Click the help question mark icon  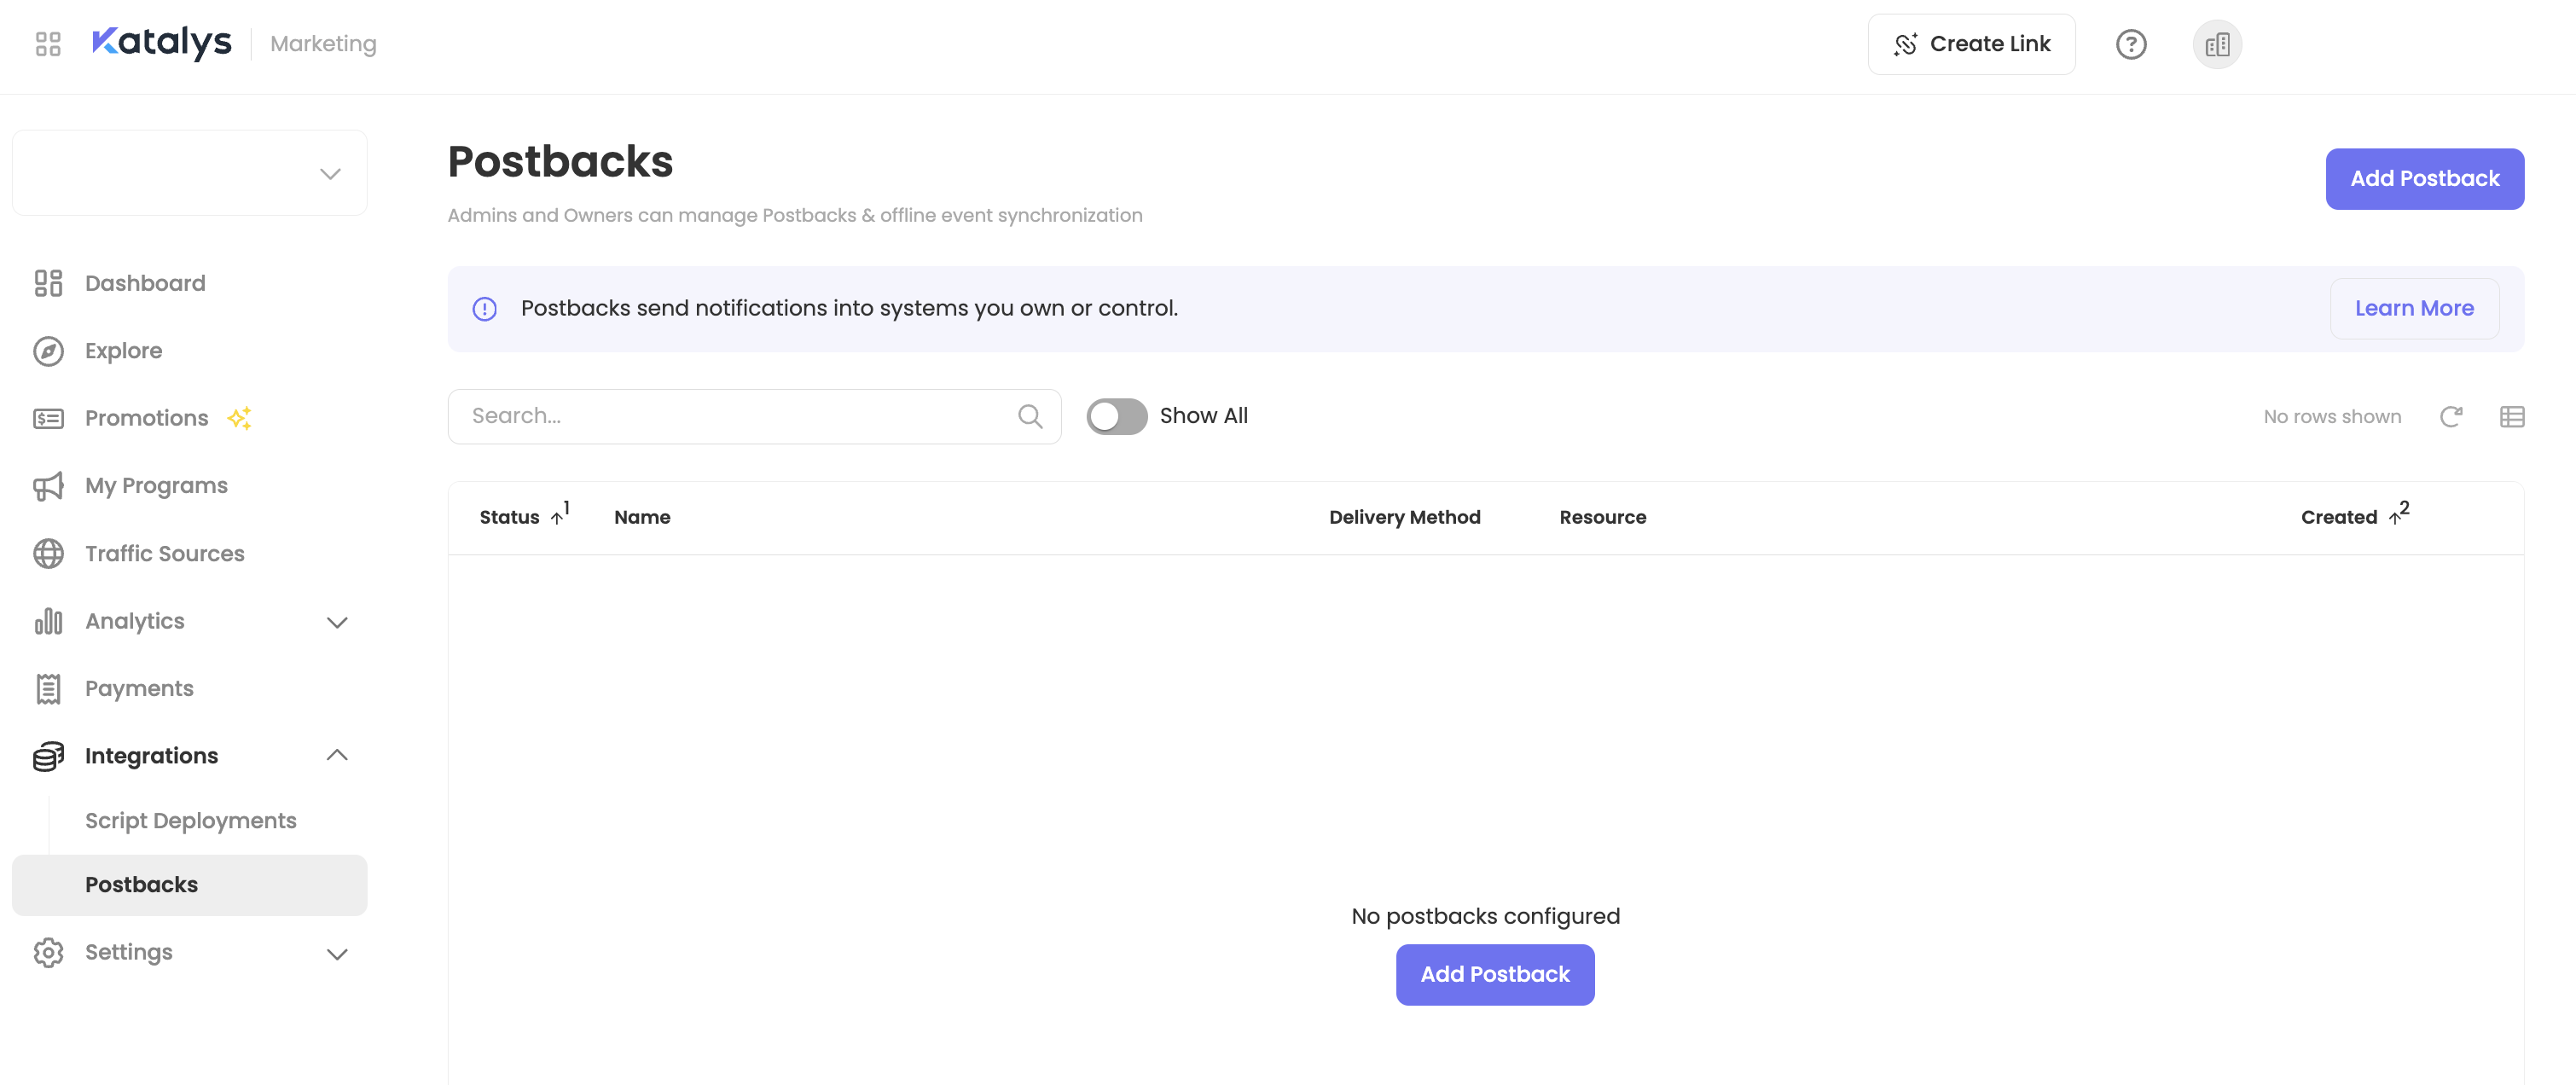point(2130,44)
